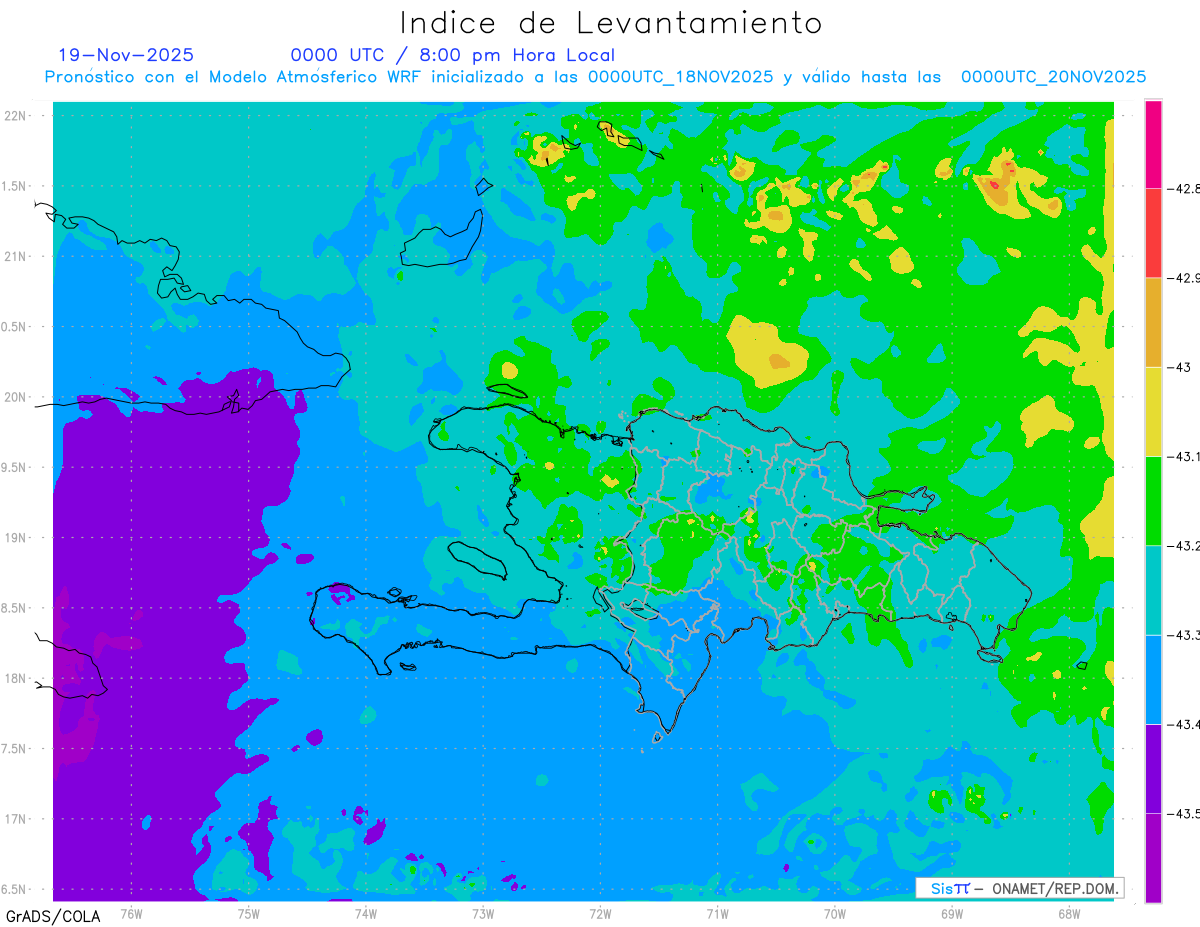Click the '70W' longitude label
Screen dimensions: 1200x927
835,913
